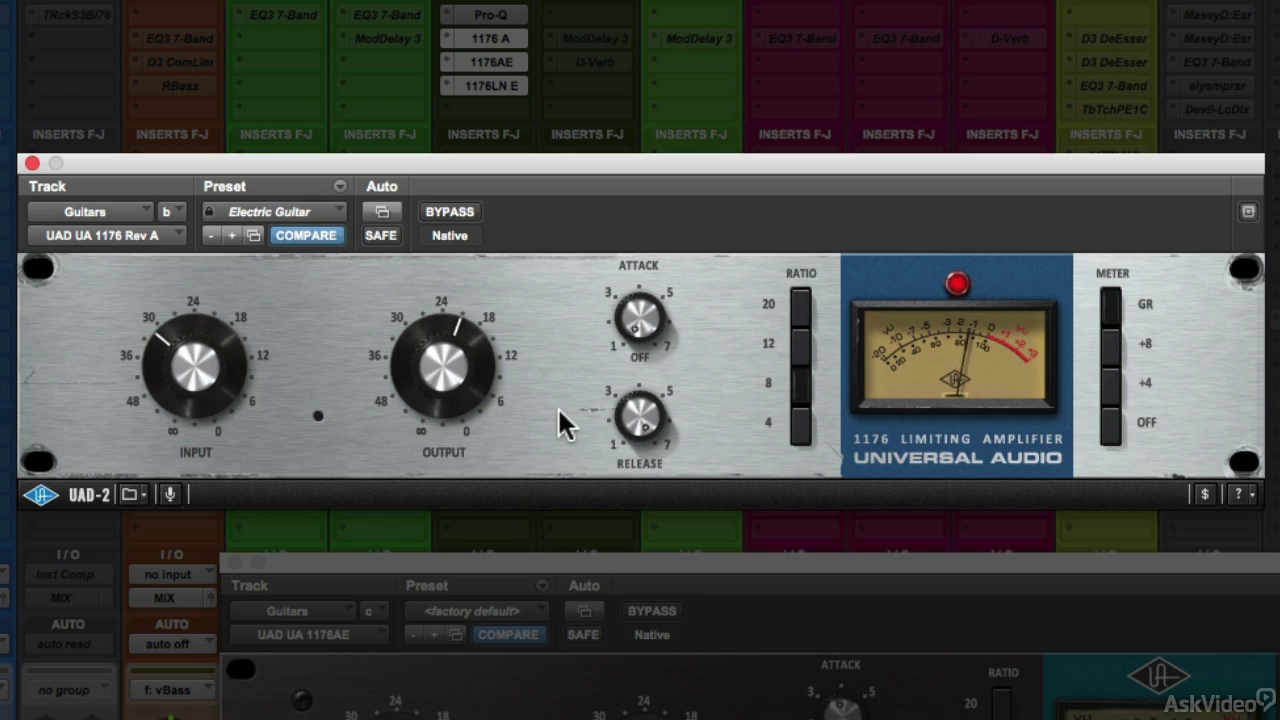Viewport: 1280px width, 720px height.
Task: Open the question mark help menu
Action: pyautogui.click(x=1243, y=494)
